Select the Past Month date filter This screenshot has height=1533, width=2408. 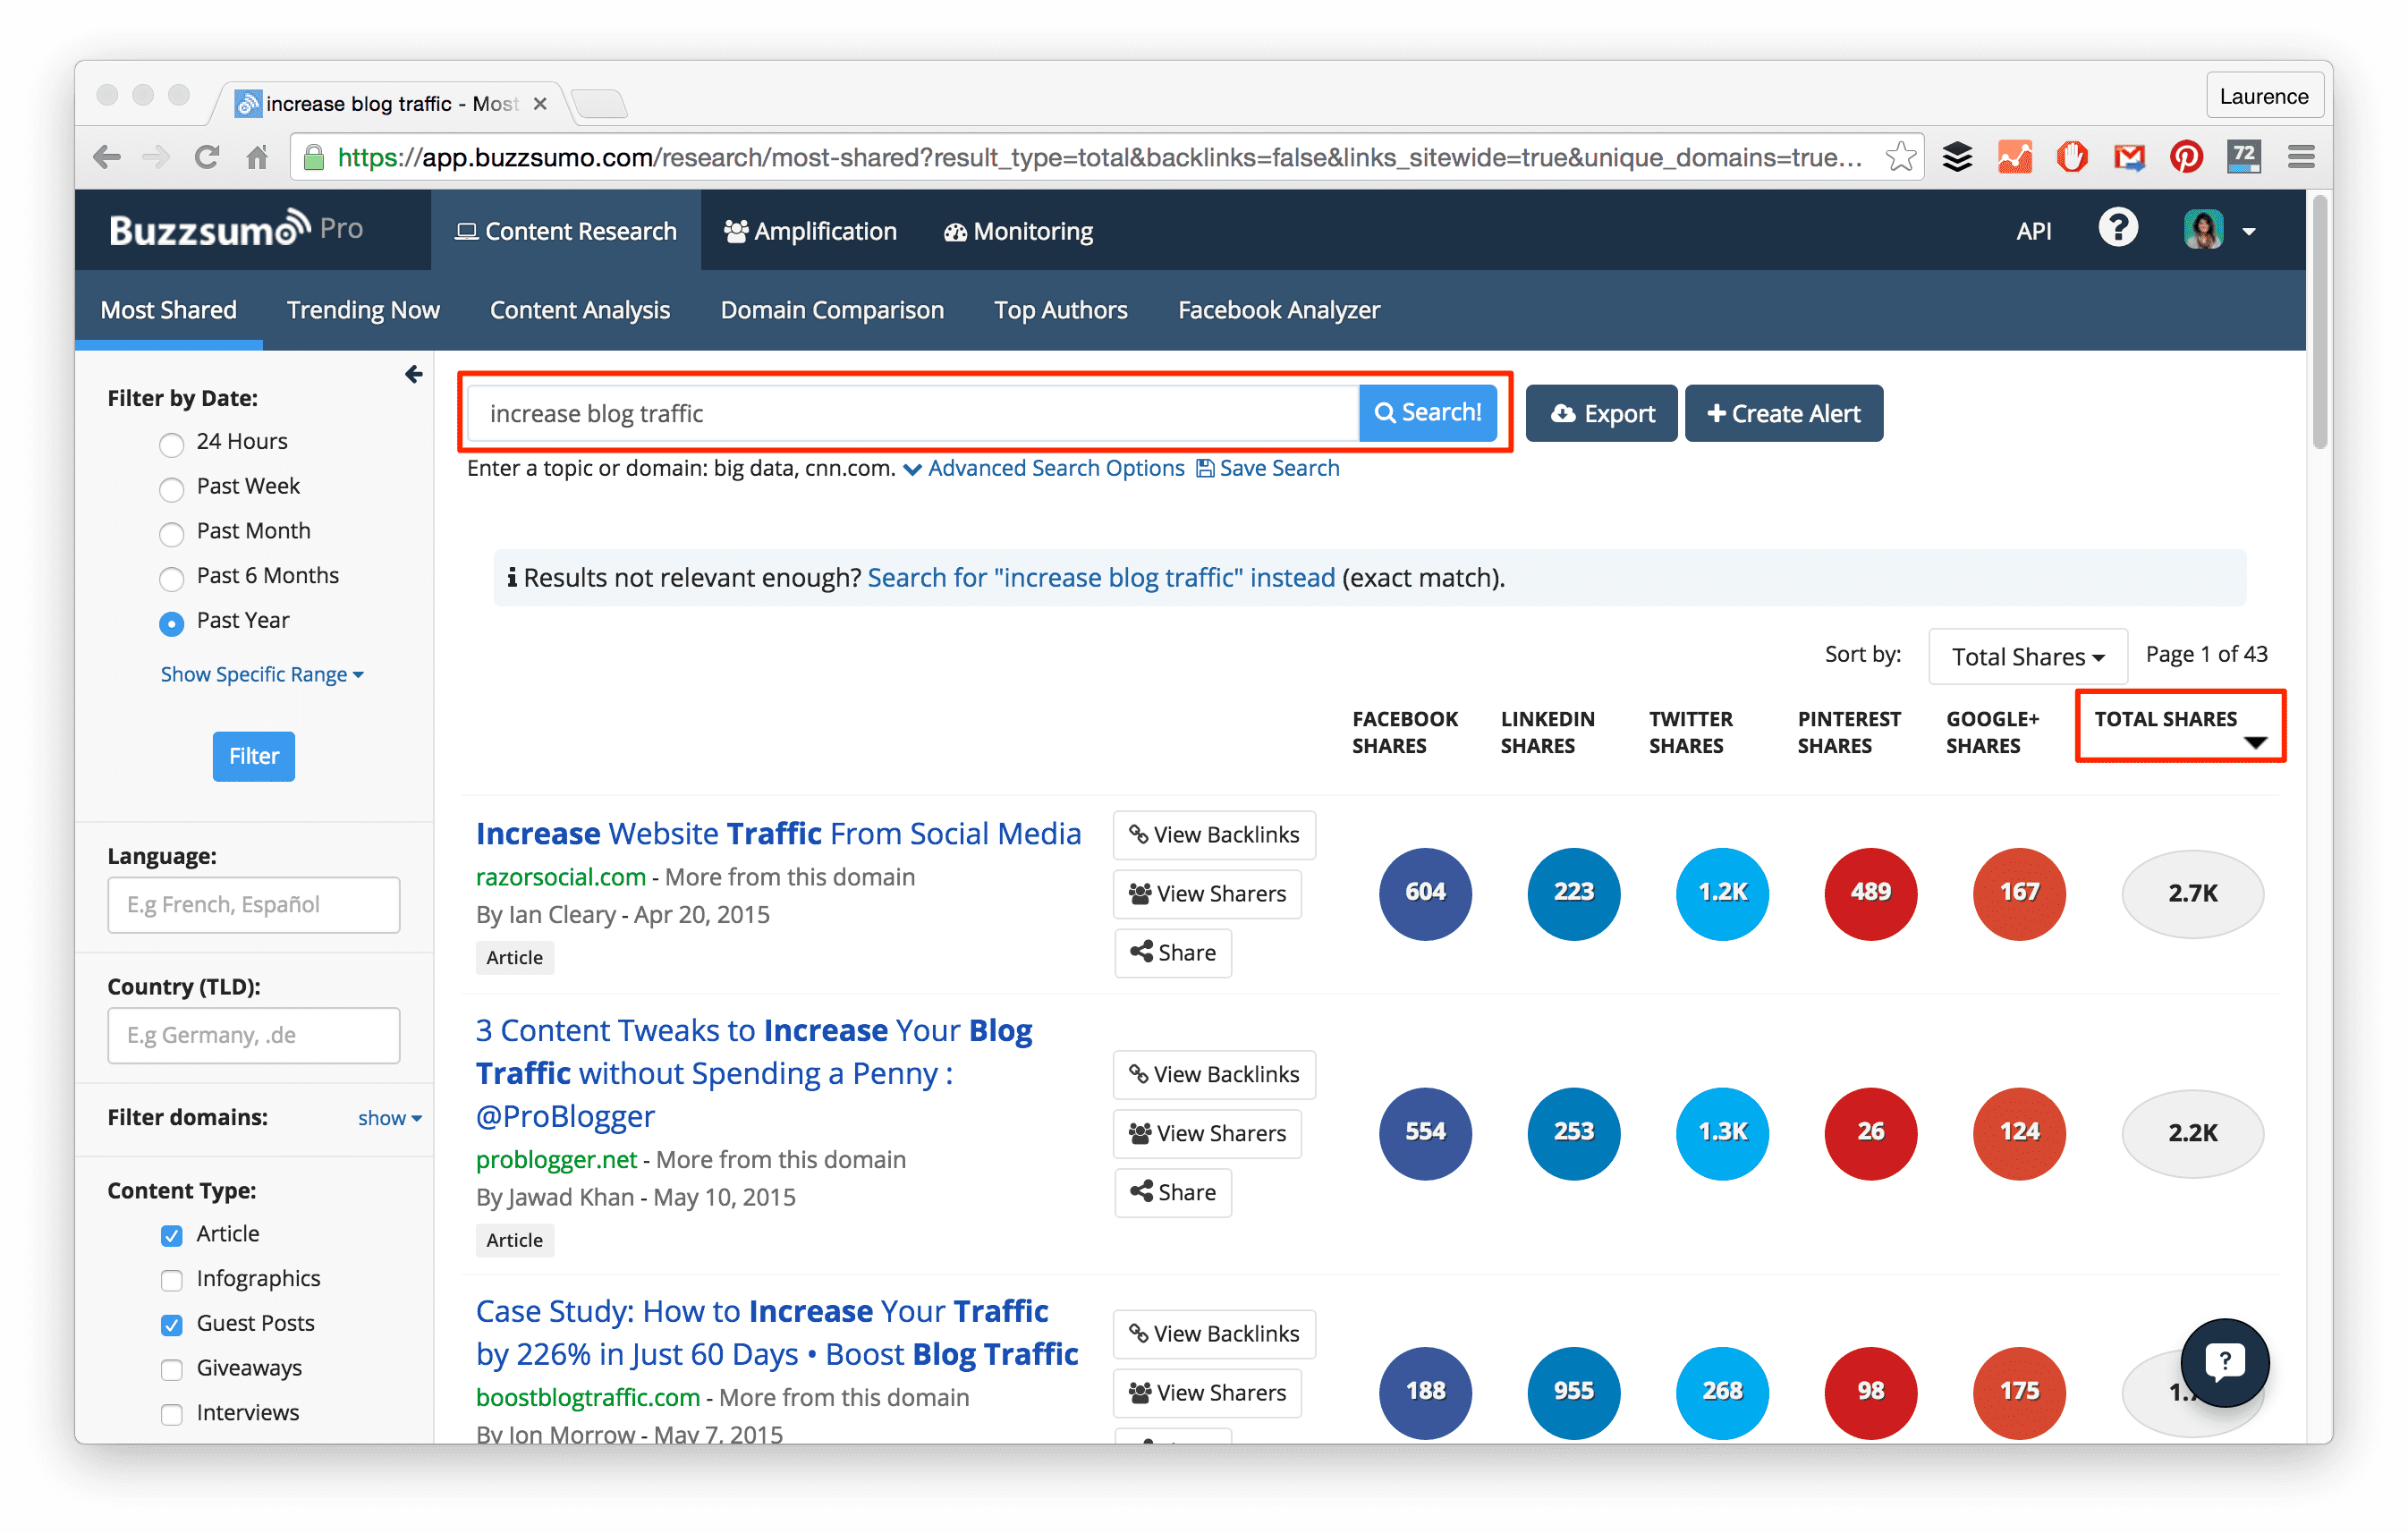172,534
